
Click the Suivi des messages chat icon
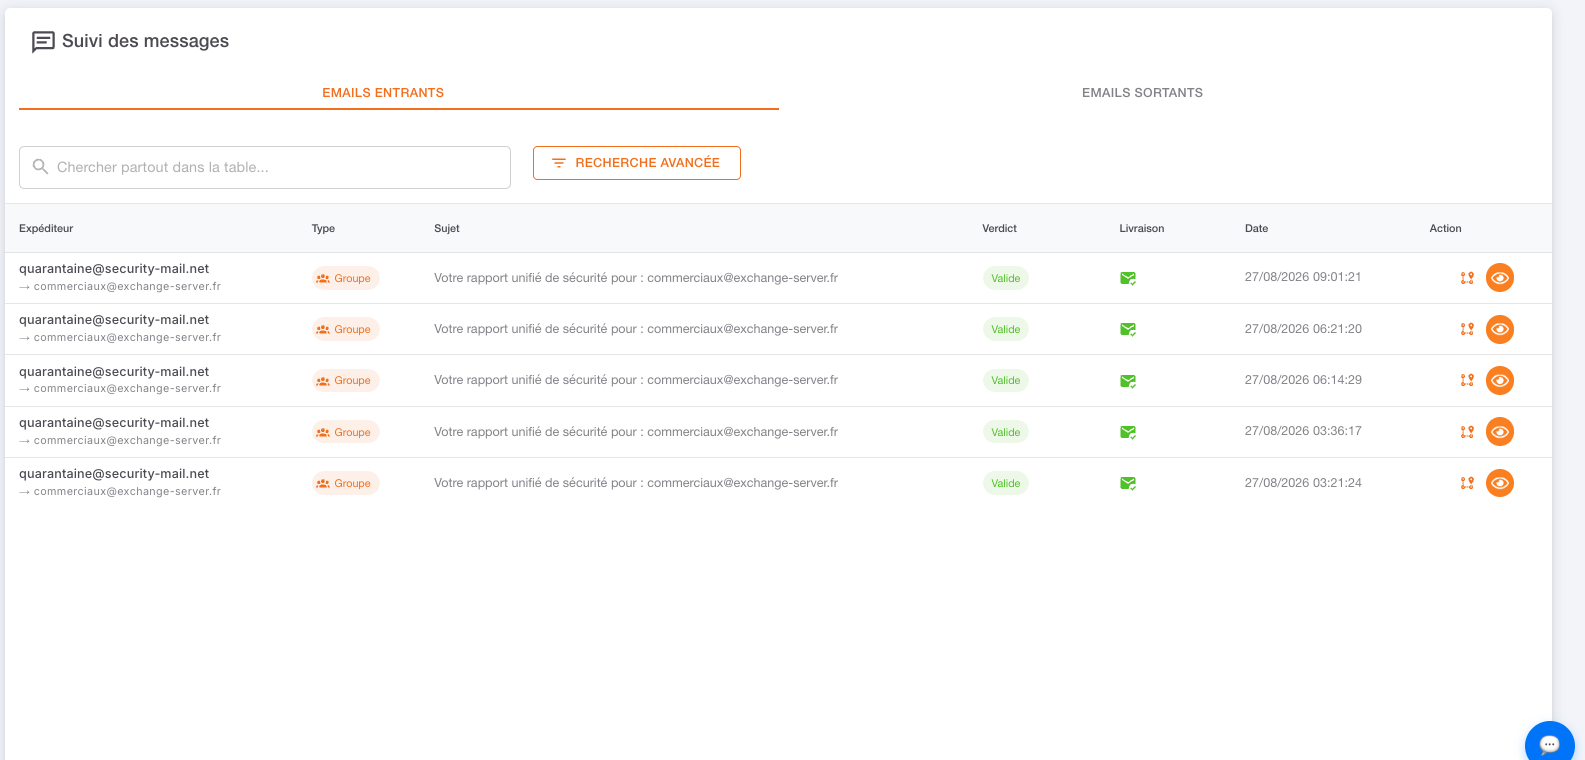(43, 42)
